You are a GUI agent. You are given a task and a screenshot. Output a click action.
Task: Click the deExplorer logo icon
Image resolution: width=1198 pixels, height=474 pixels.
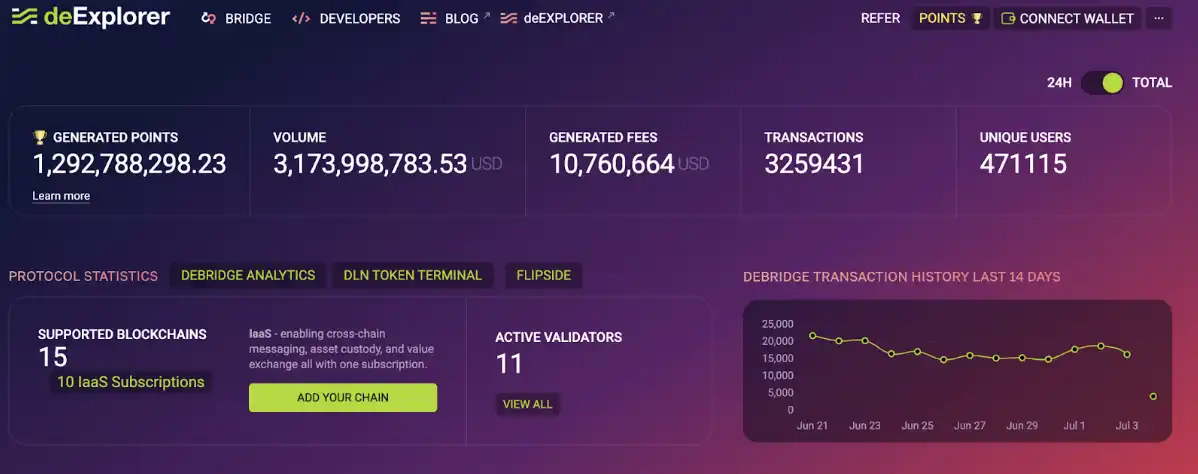click(25, 18)
